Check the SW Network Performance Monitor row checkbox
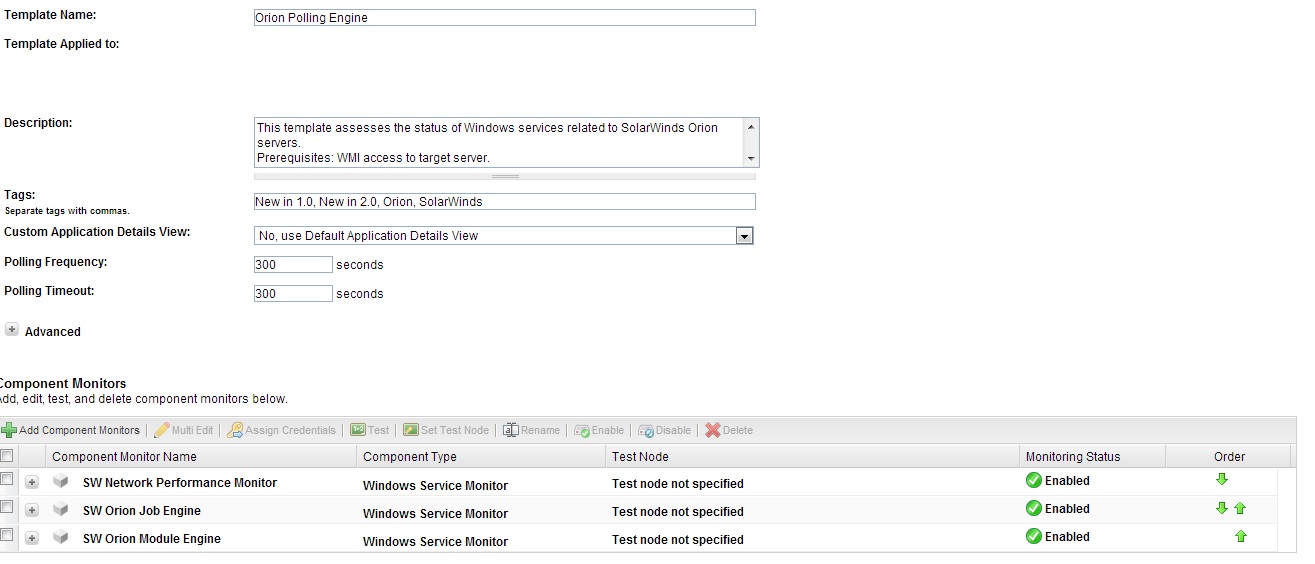Image resolution: width=1315 pixels, height=564 pixels. click(7, 480)
